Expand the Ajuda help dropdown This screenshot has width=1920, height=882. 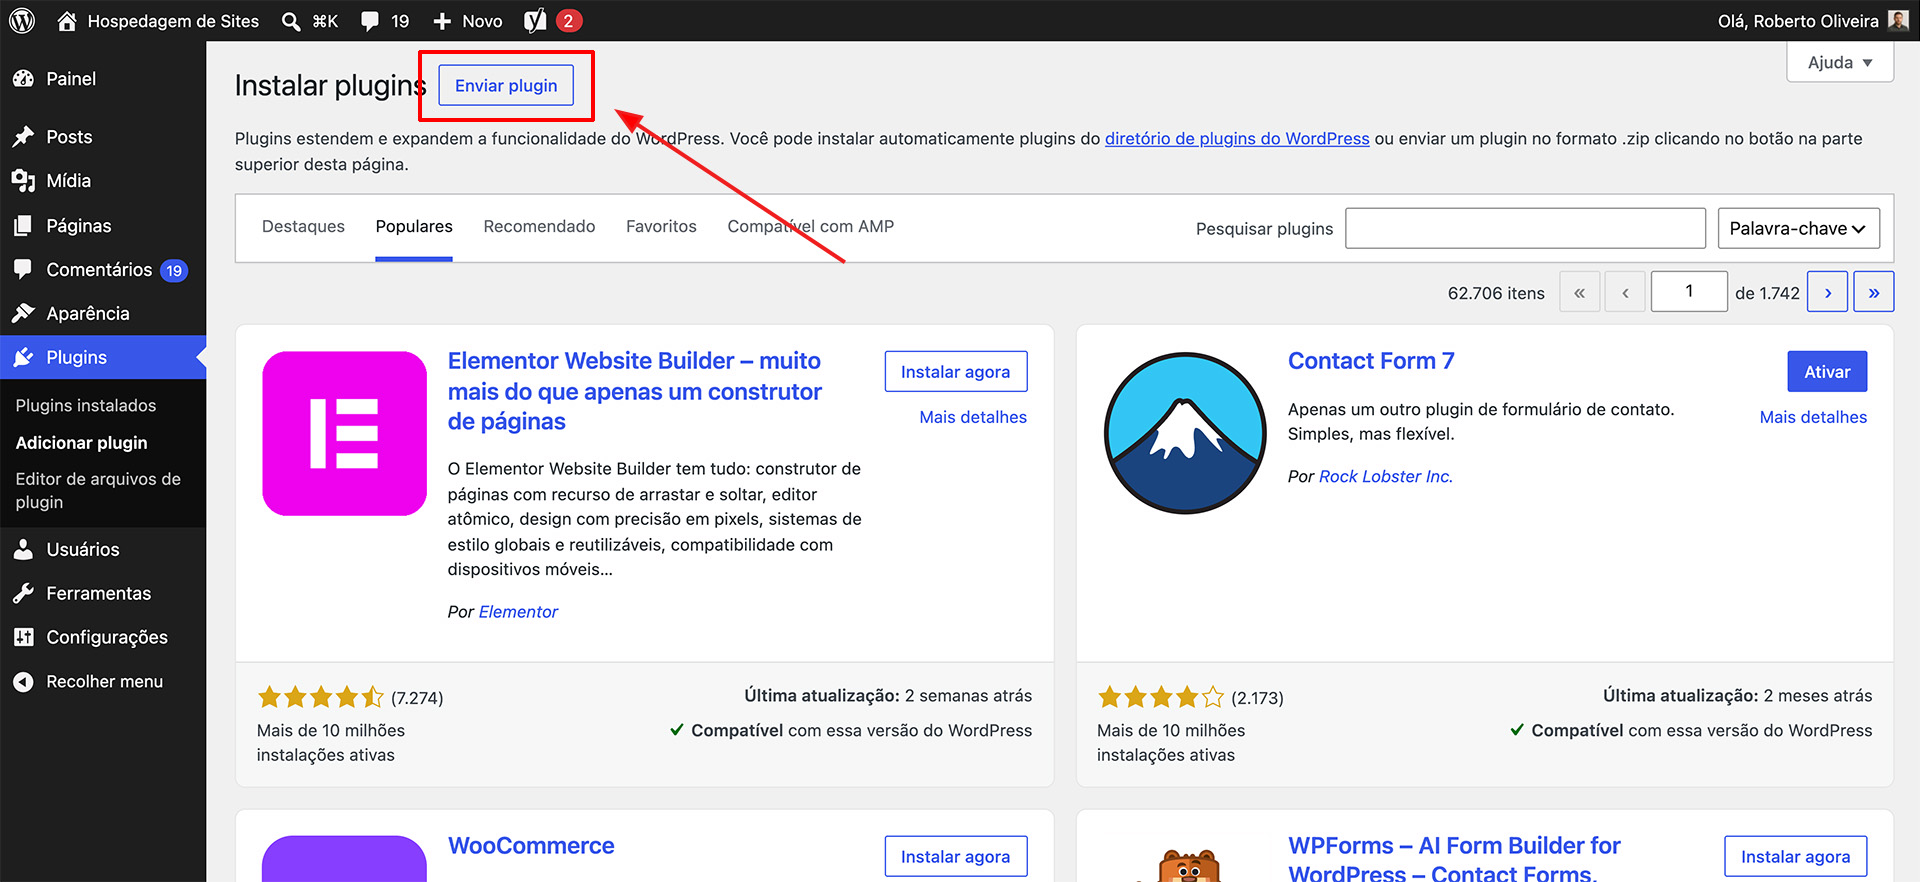[x=1840, y=62]
